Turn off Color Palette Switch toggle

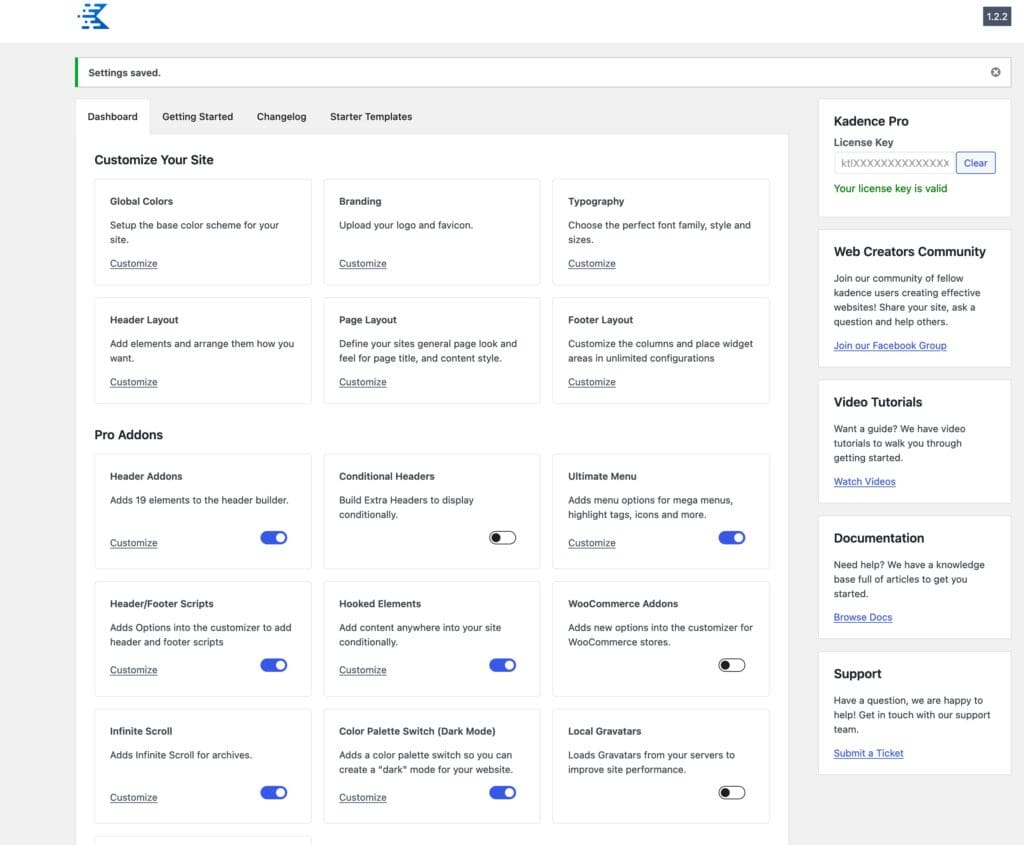[x=502, y=792]
